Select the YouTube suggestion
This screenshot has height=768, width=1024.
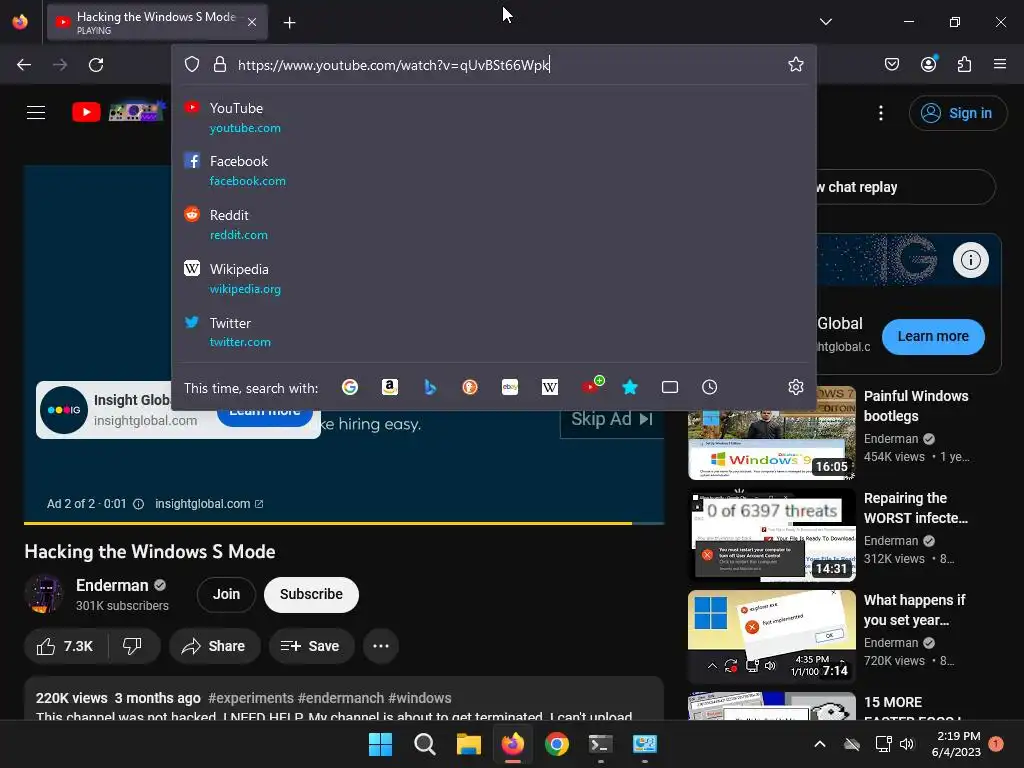[494, 118]
